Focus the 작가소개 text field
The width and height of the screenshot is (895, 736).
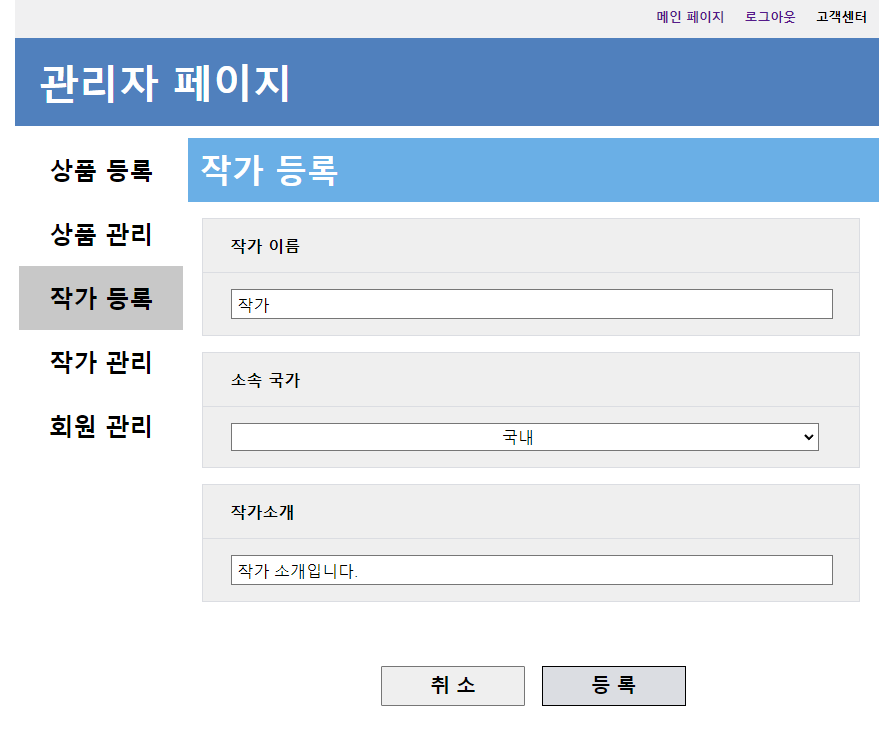(531, 570)
